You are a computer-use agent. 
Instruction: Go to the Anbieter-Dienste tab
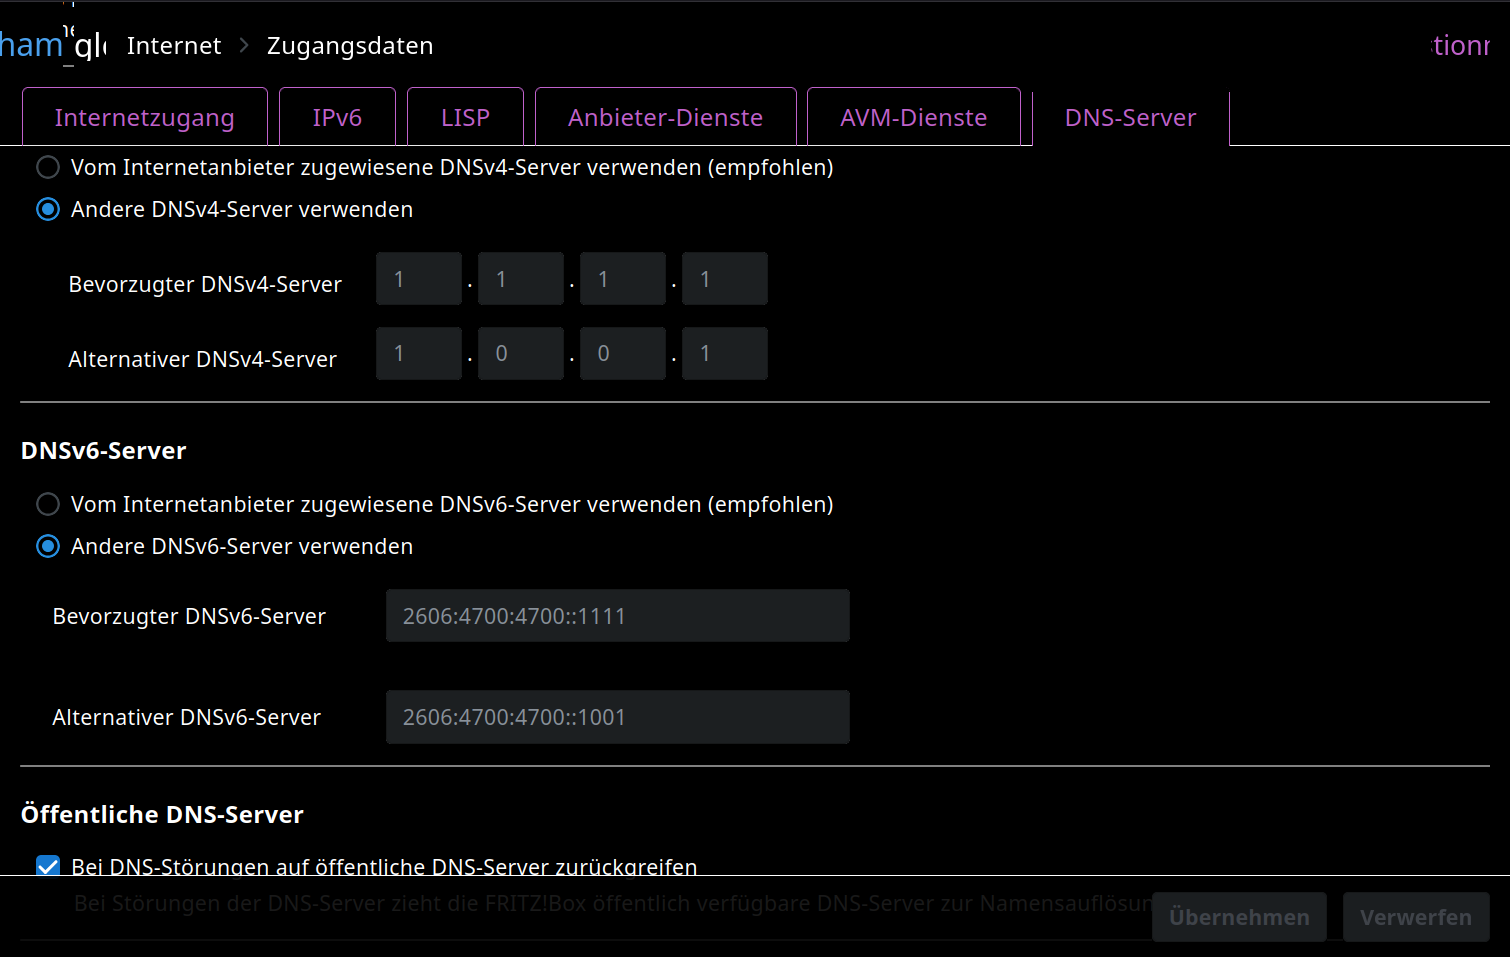pos(665,118)
